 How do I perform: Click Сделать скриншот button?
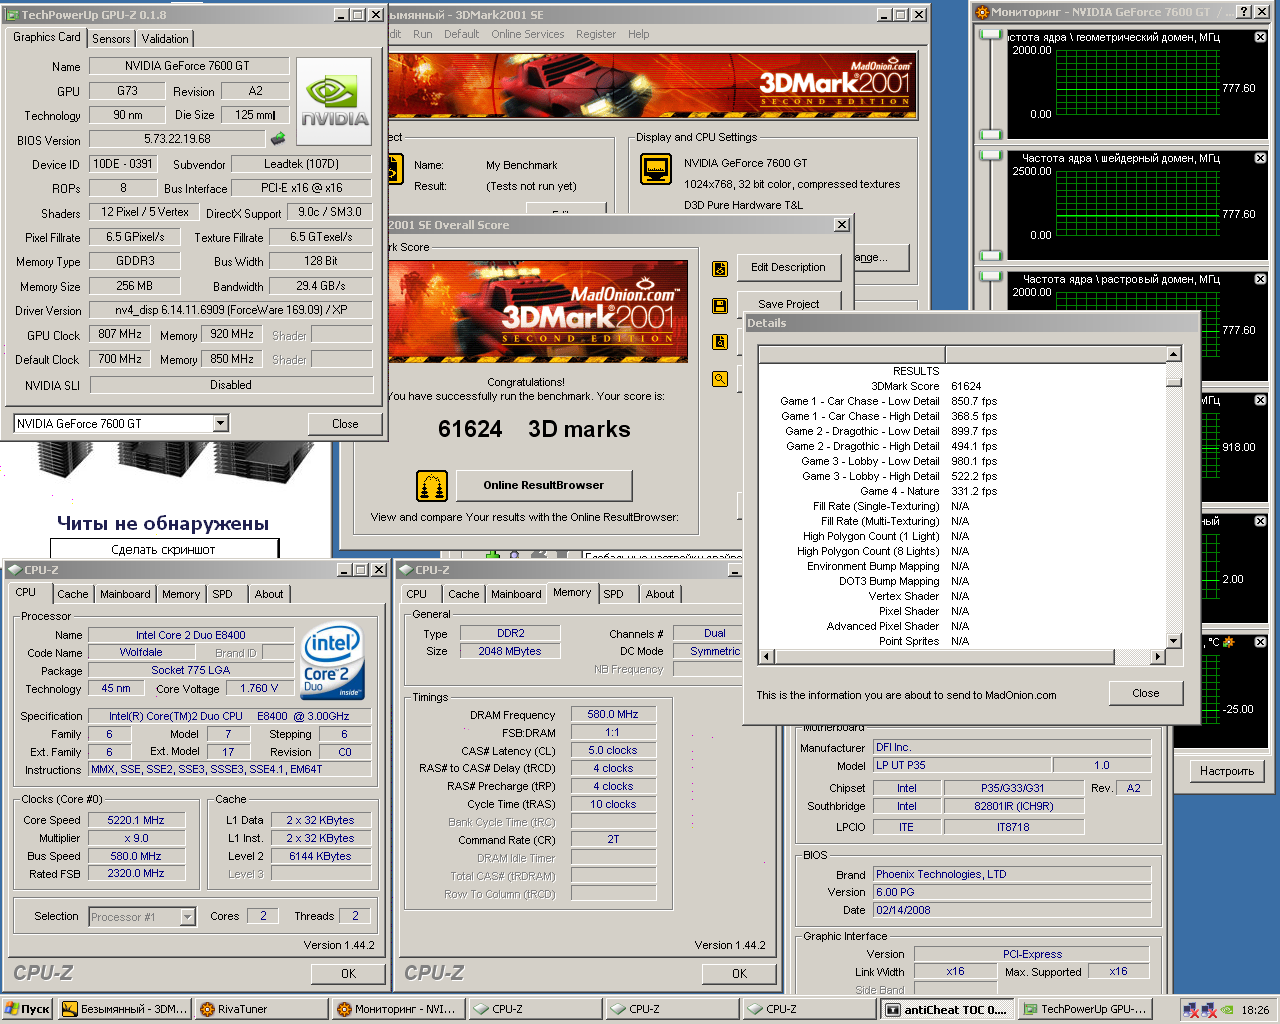point(164,549)
